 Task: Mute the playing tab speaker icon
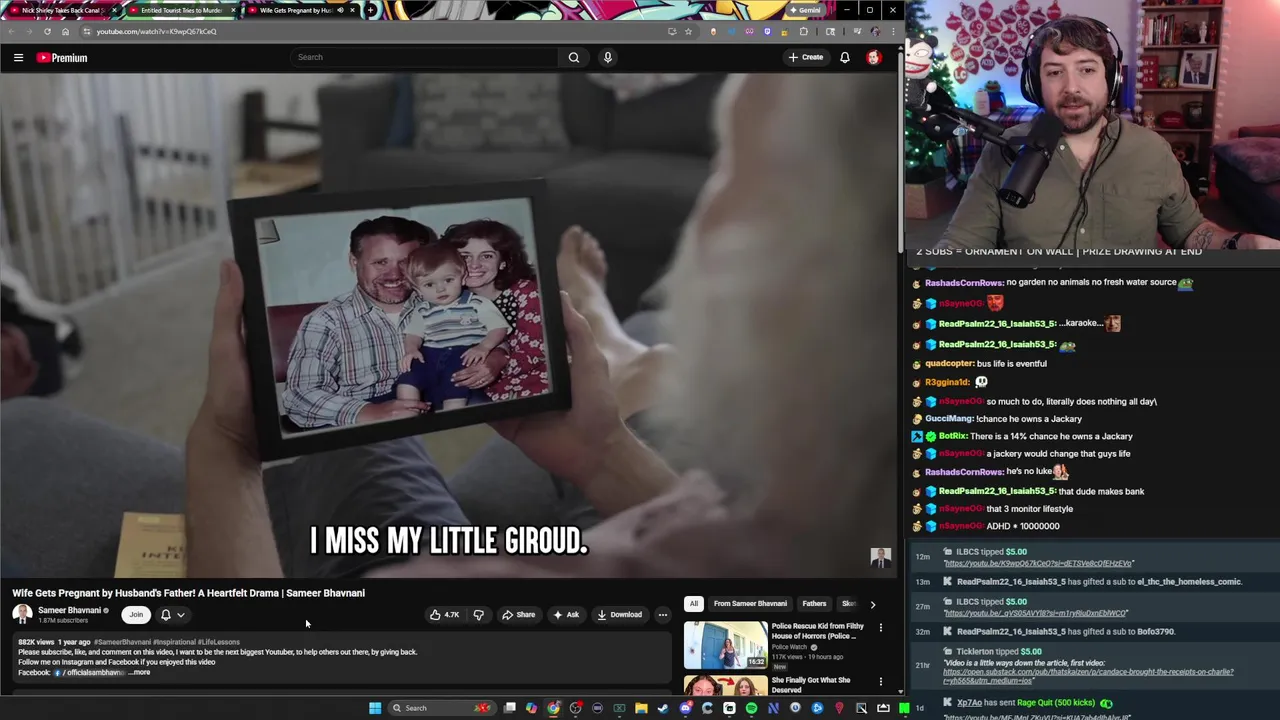coord(340,10)
